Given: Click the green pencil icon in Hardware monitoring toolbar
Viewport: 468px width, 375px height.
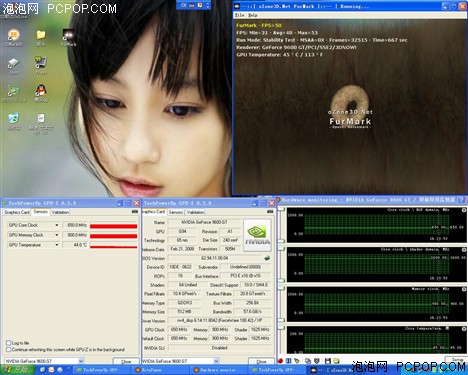Looking at the screenshot, I should [297, 361].
